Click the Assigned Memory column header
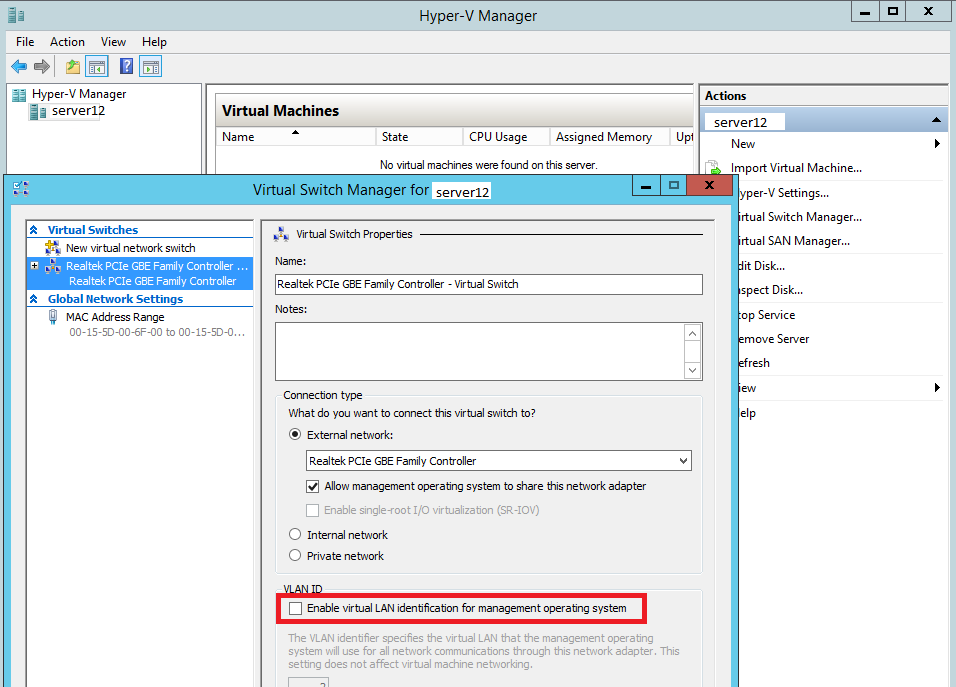This screenshot has width=956, height=687. point(609,137)
